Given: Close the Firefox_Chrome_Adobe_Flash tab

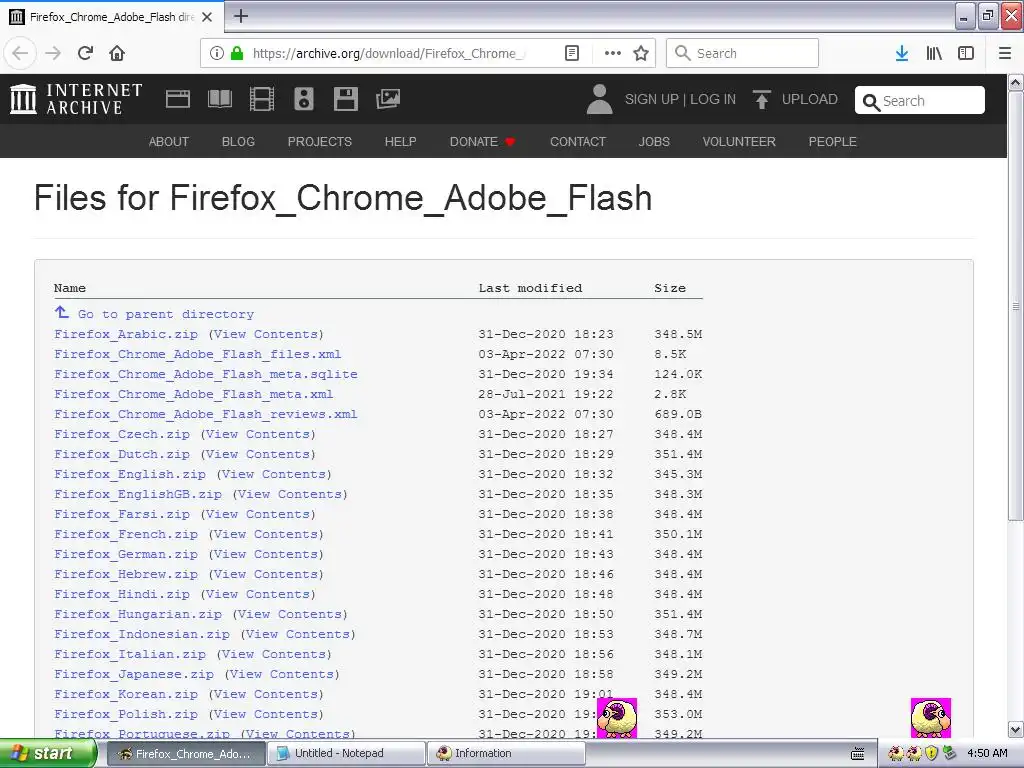Looking at the screenshot, I should click(x=207, y=17).
